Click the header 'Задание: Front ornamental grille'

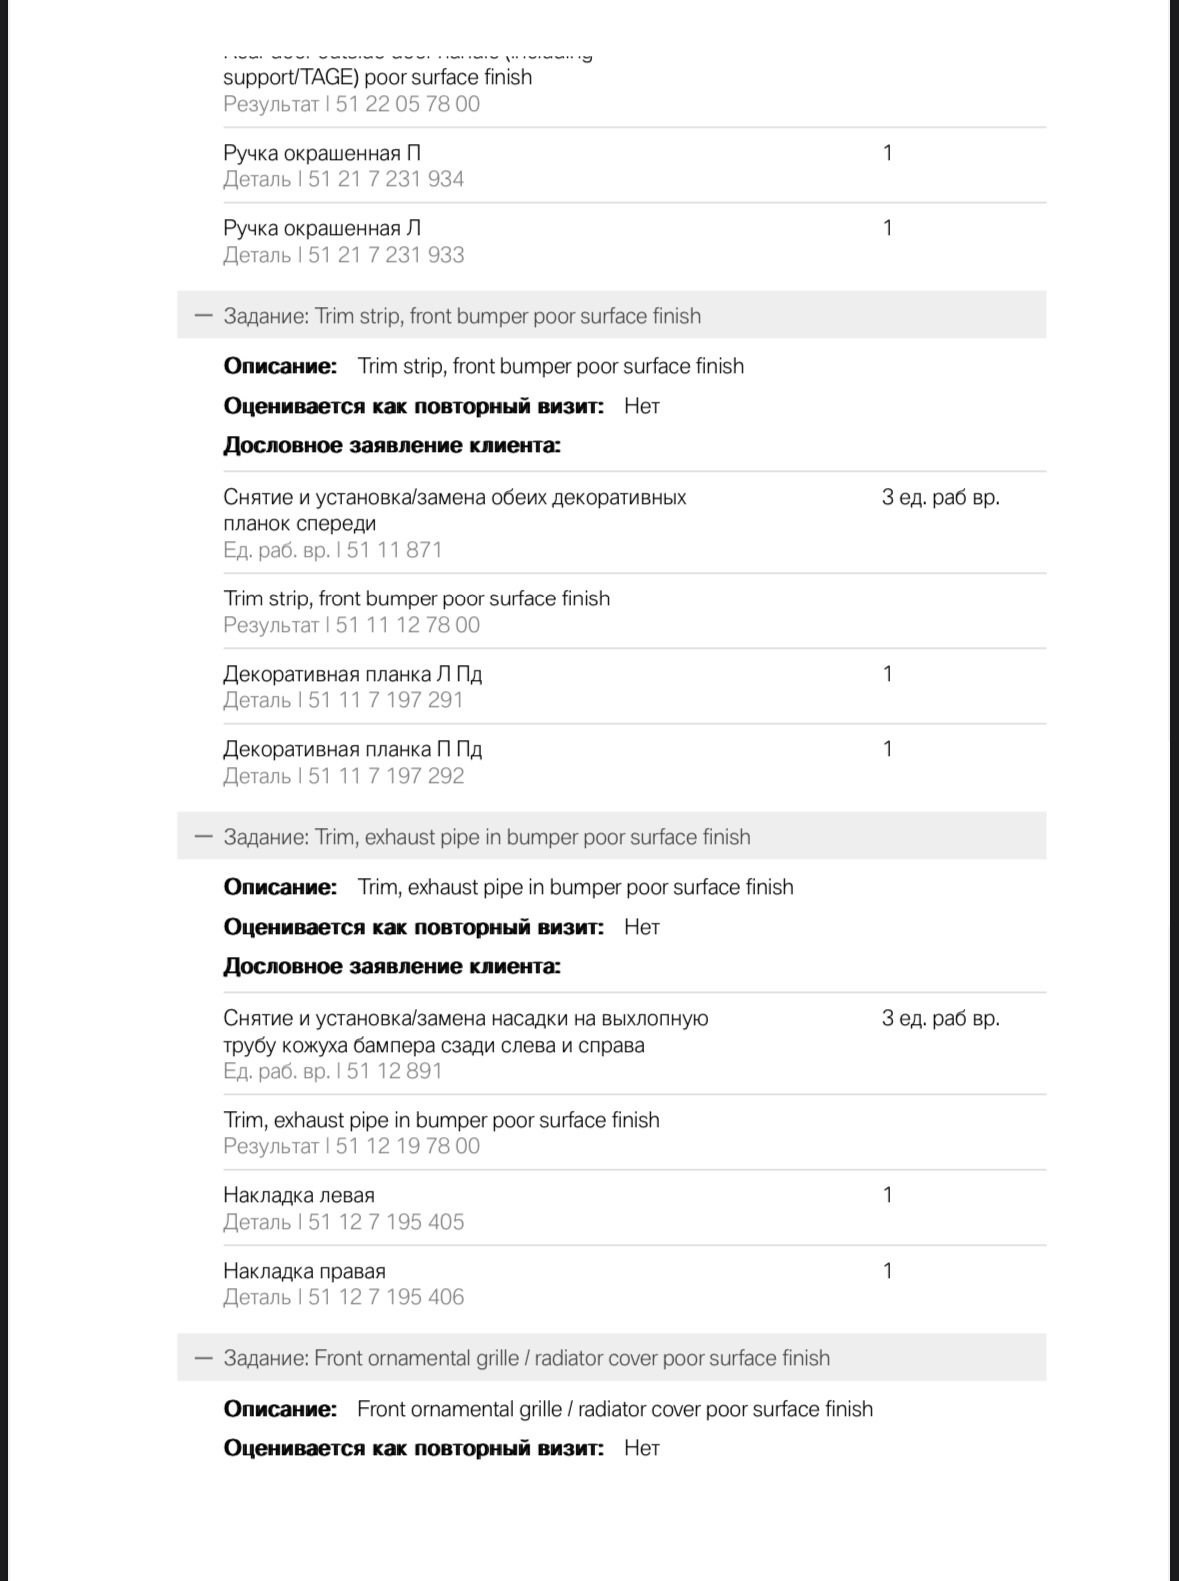527,1358
